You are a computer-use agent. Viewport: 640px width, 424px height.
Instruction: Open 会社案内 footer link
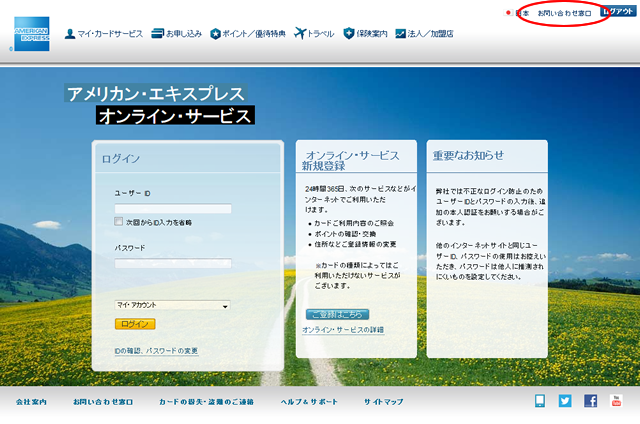31,402
